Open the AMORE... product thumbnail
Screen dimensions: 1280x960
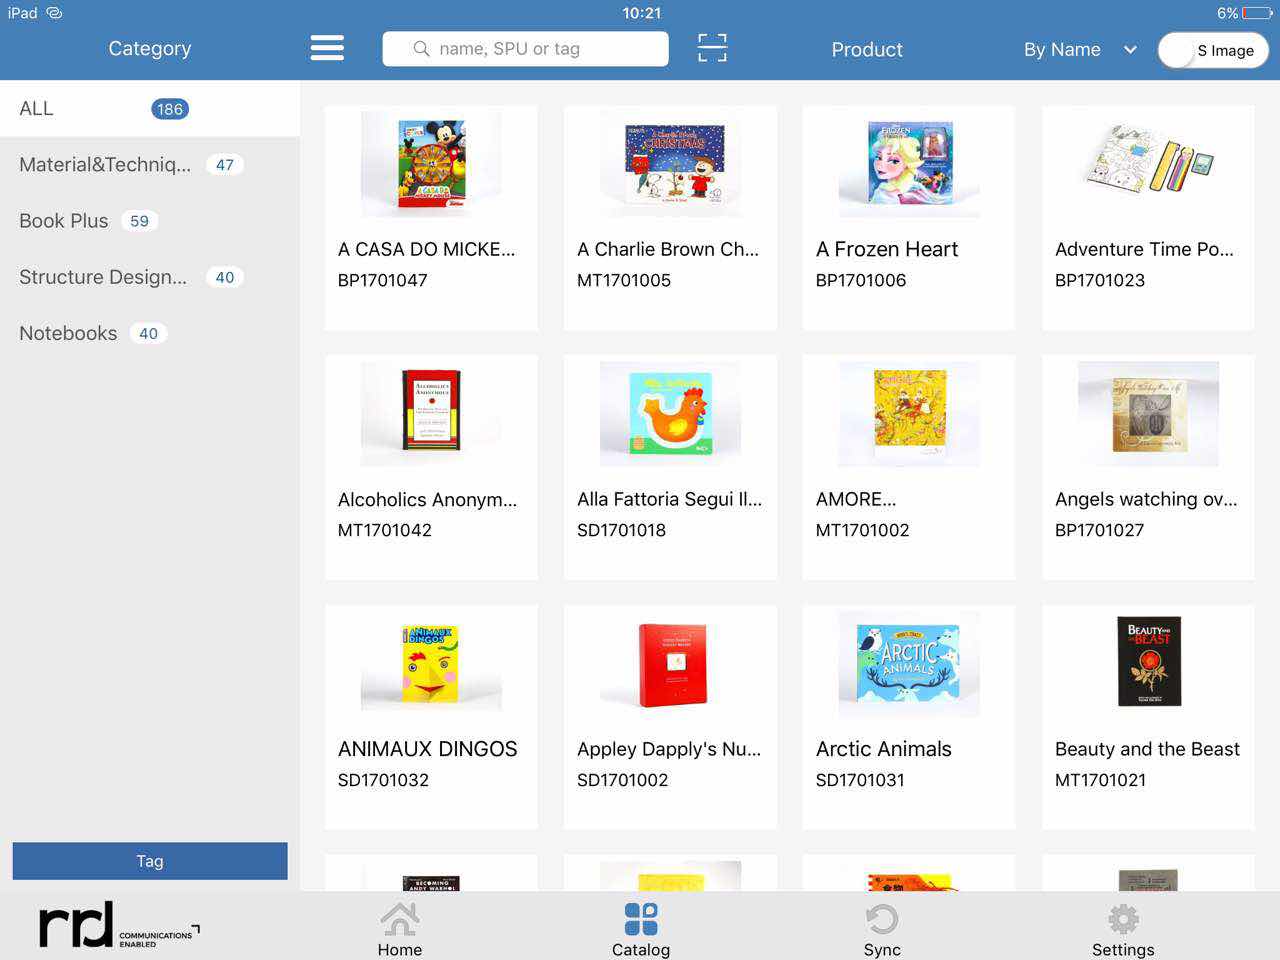[x=909, y=413]
